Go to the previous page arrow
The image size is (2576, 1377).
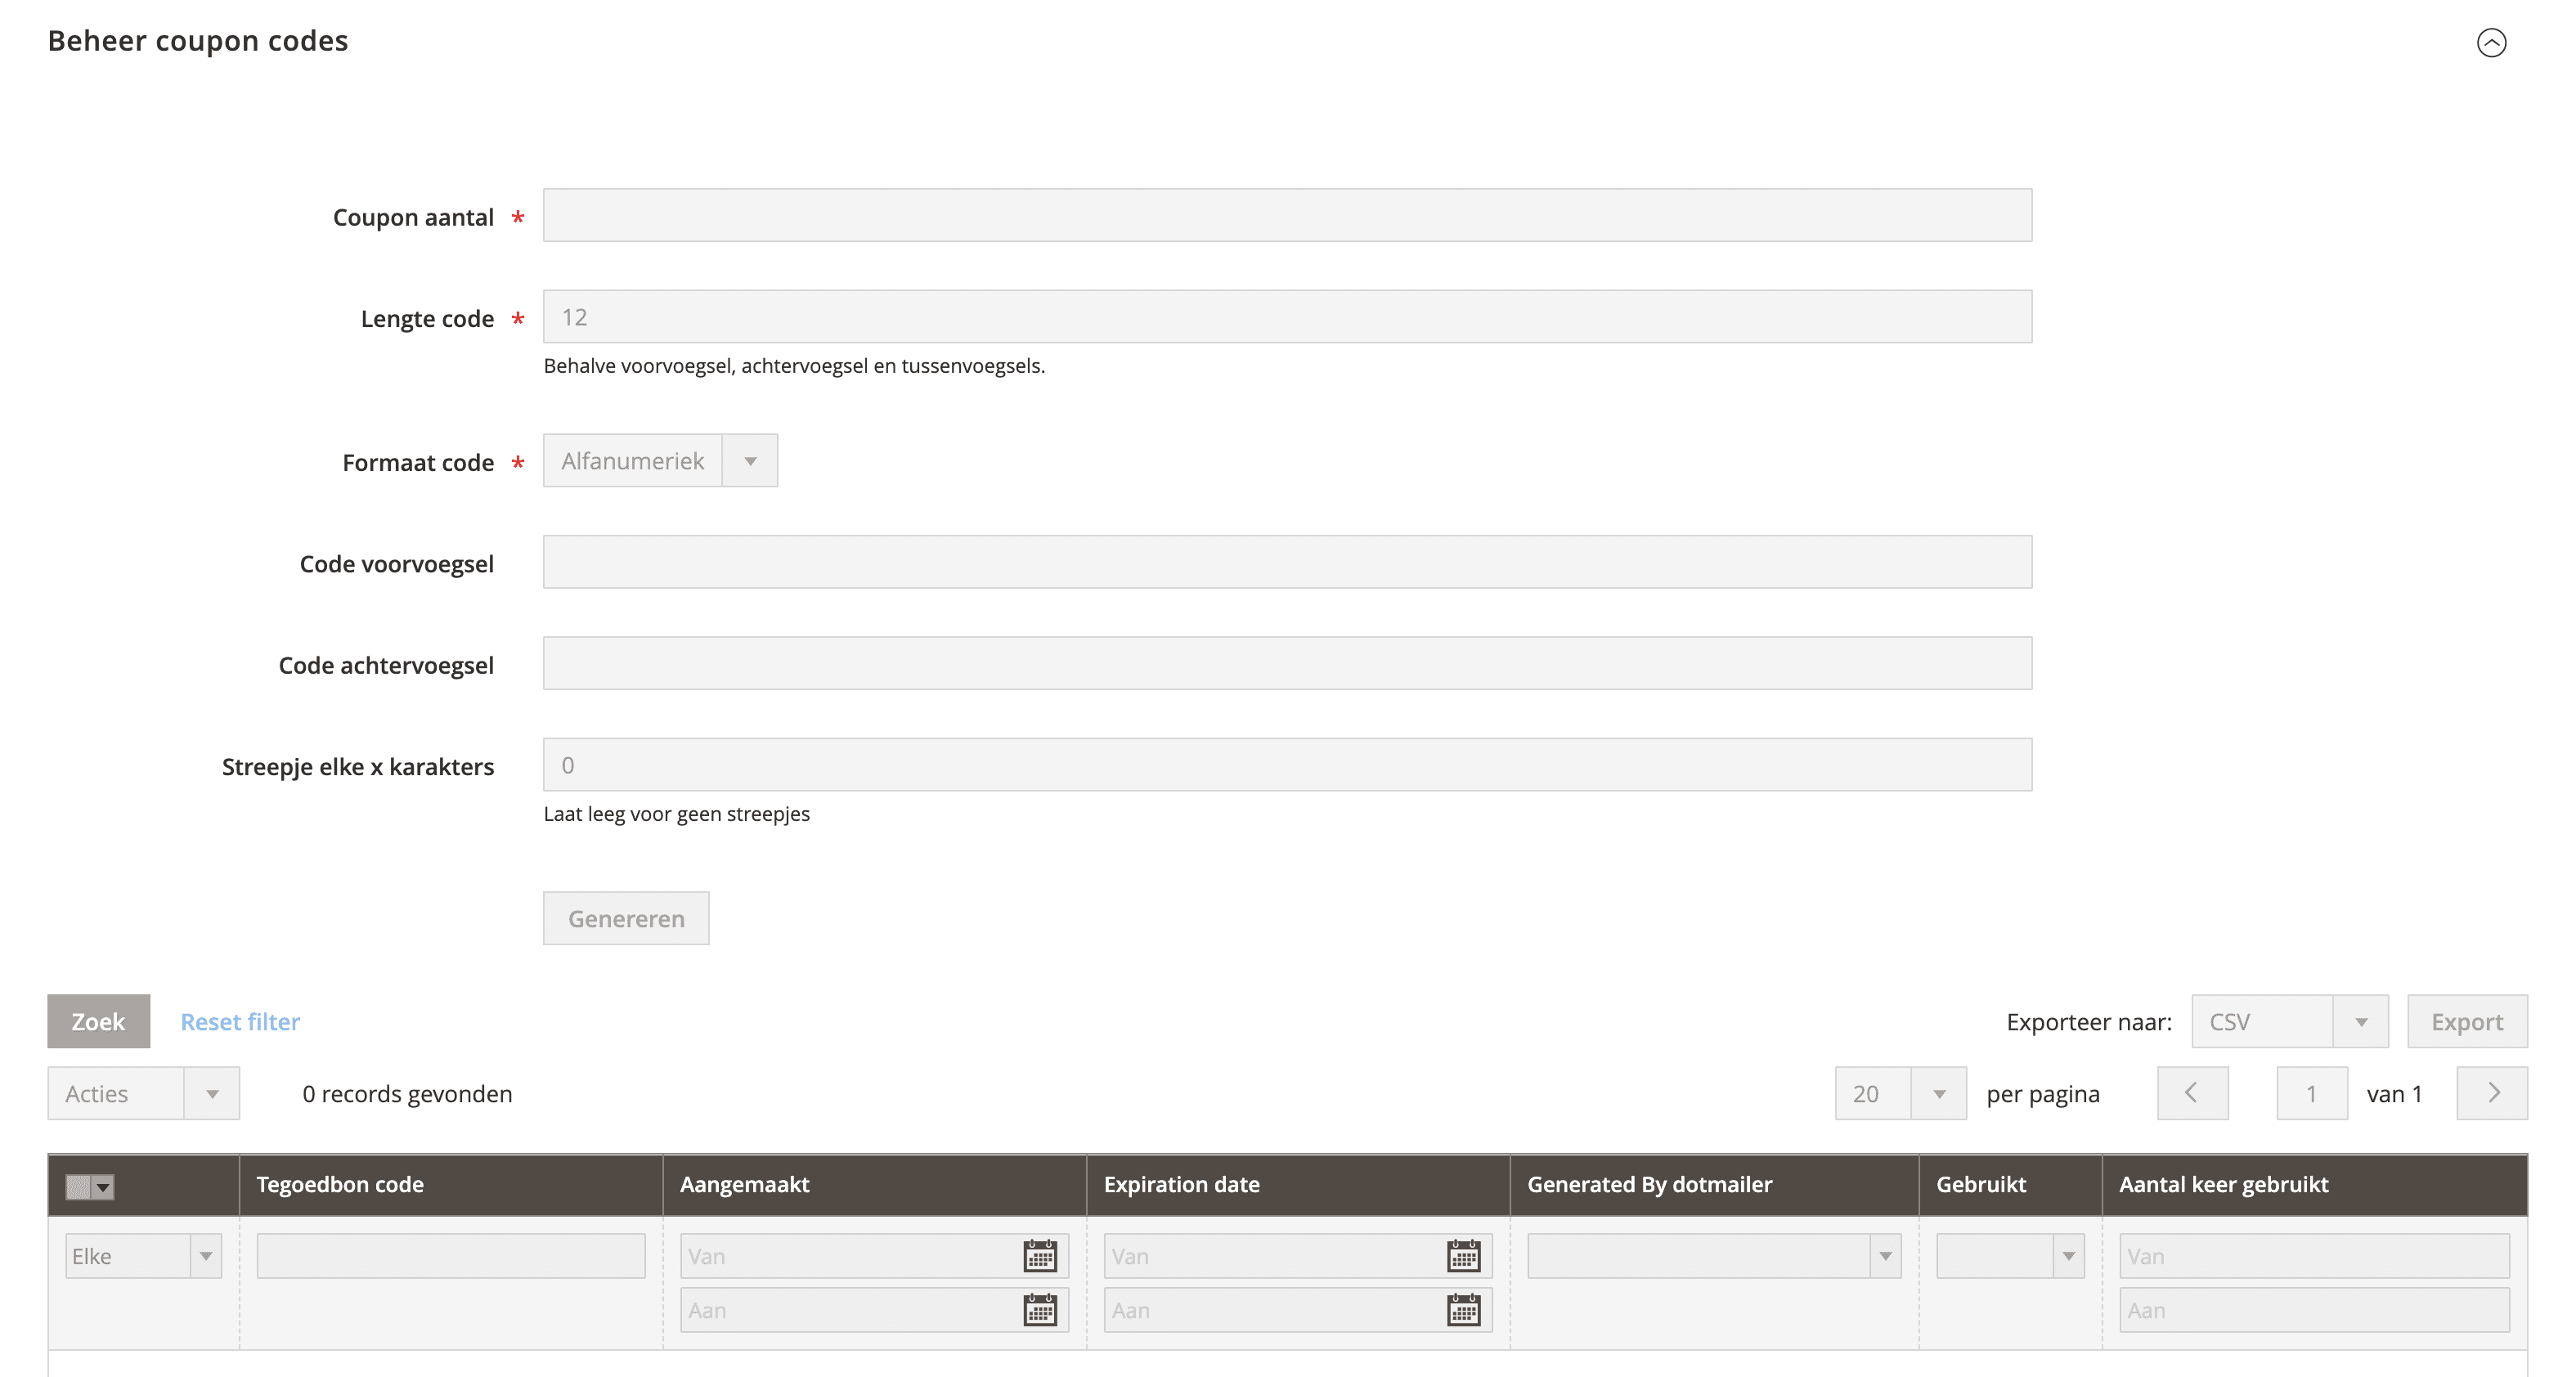click(x=2192, y=1093)
